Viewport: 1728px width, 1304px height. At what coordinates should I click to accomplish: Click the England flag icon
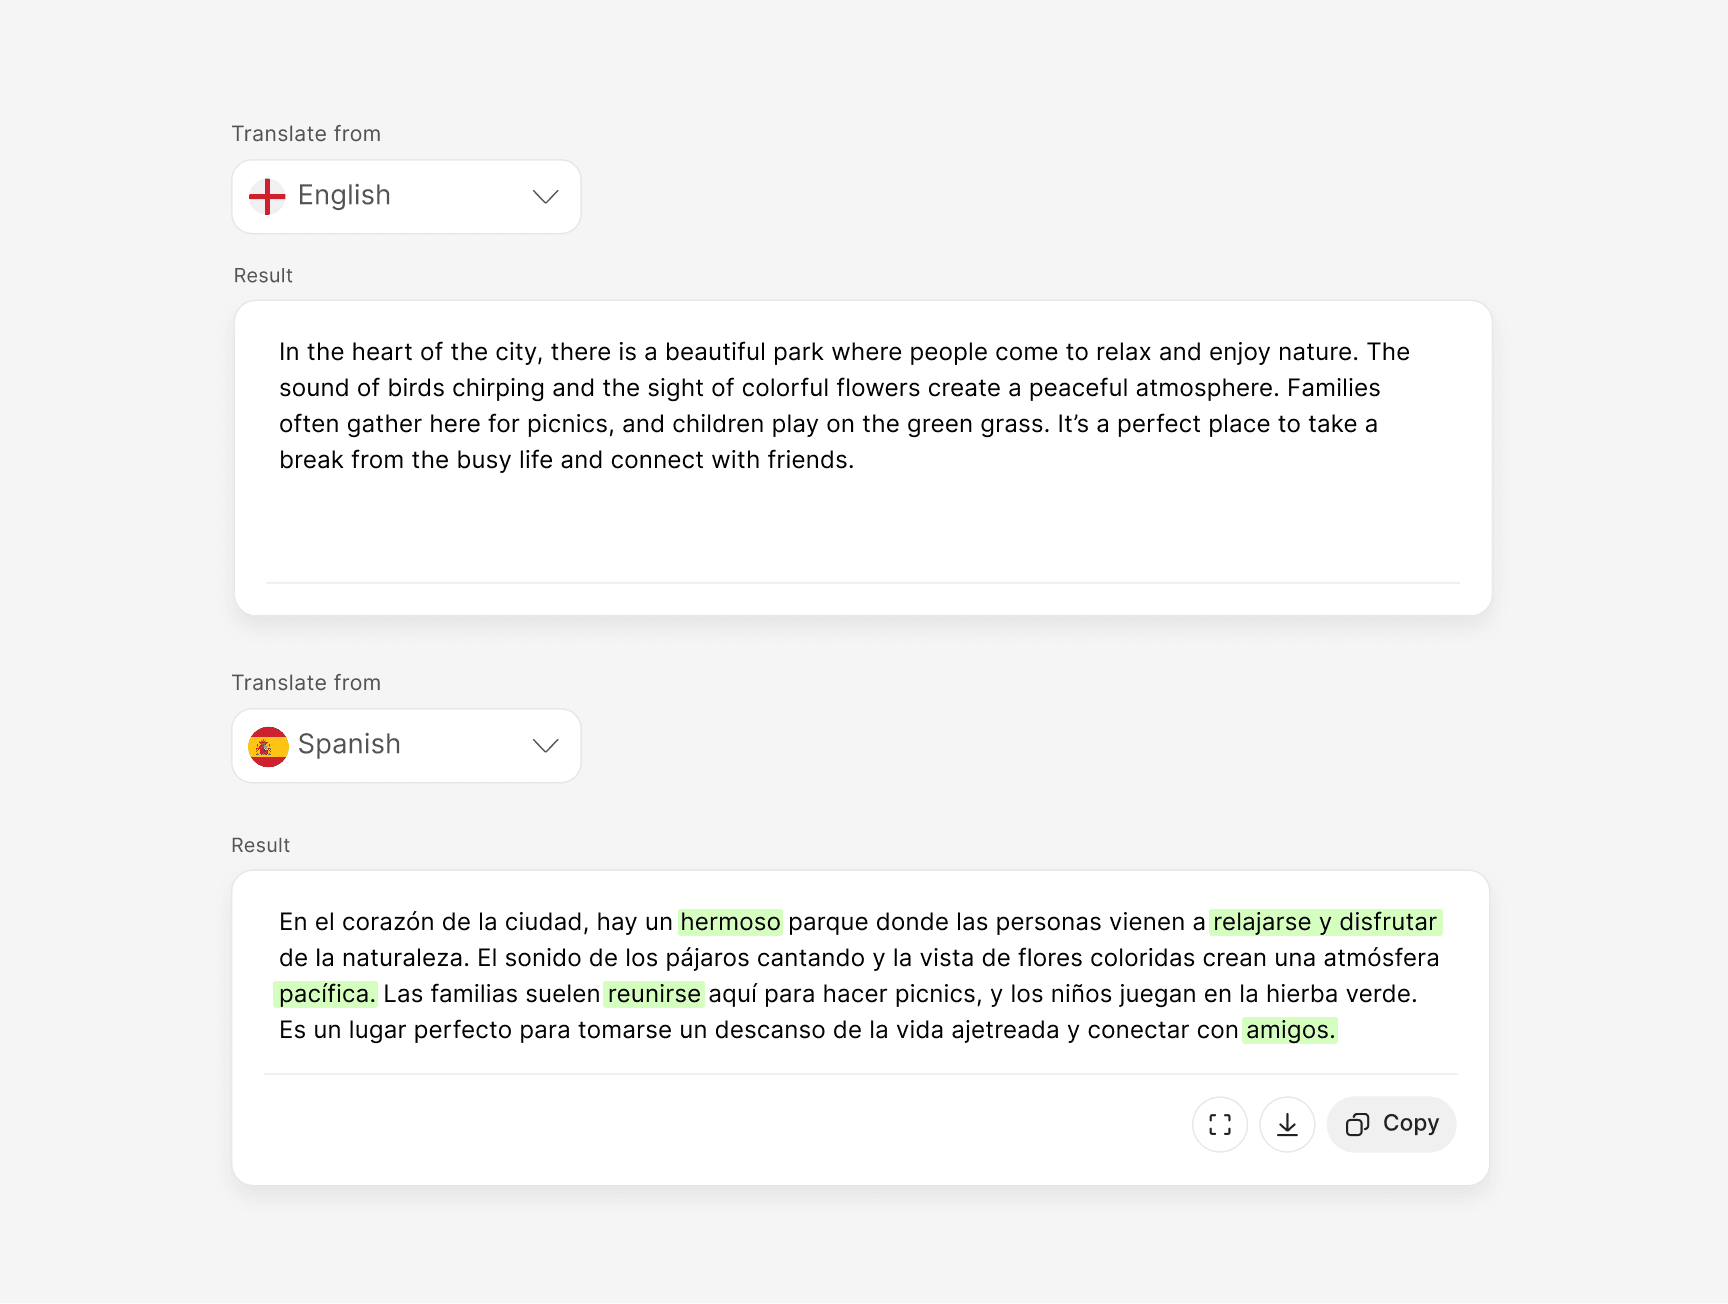(x=267, y=197)
